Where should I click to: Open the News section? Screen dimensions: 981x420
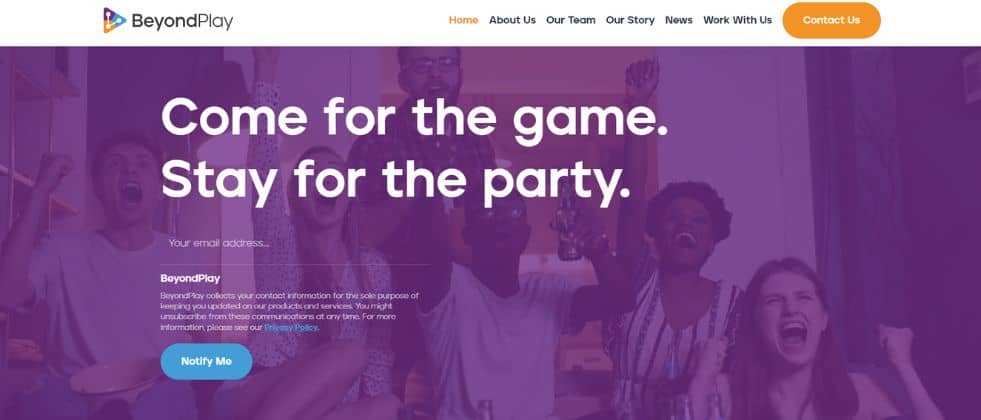point(679,20)
